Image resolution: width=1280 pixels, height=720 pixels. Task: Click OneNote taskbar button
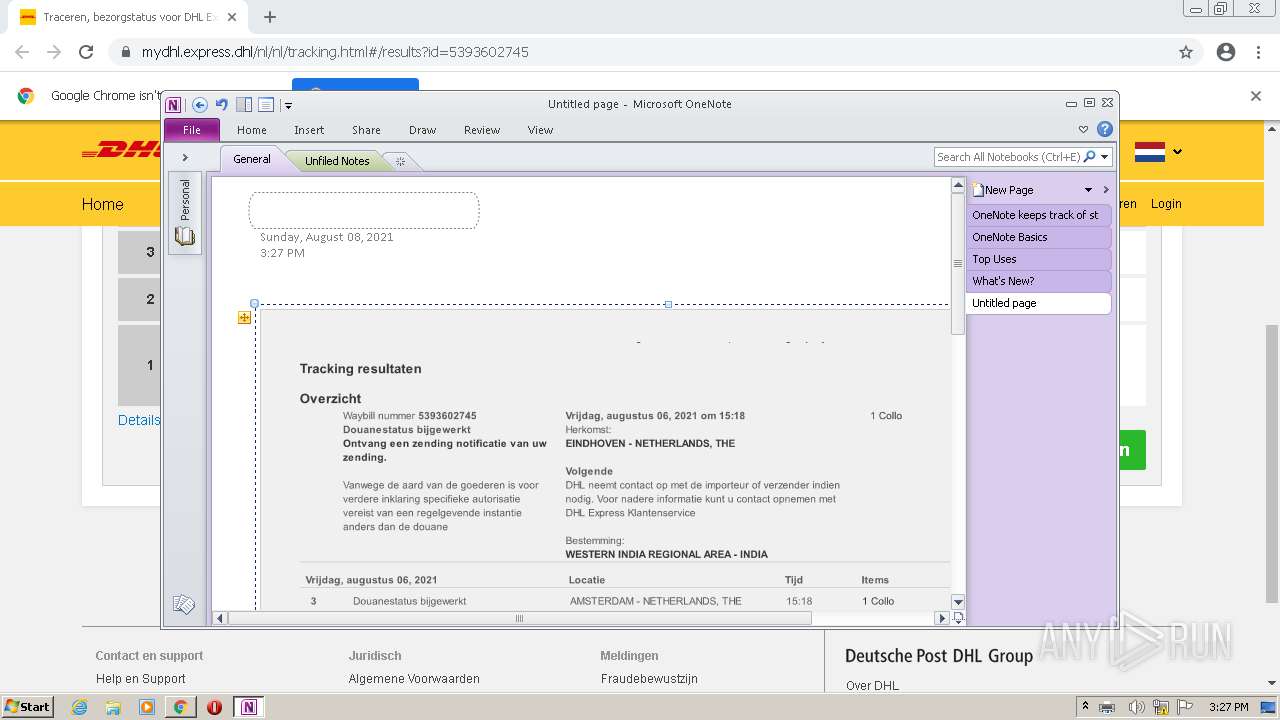point(249,707)
